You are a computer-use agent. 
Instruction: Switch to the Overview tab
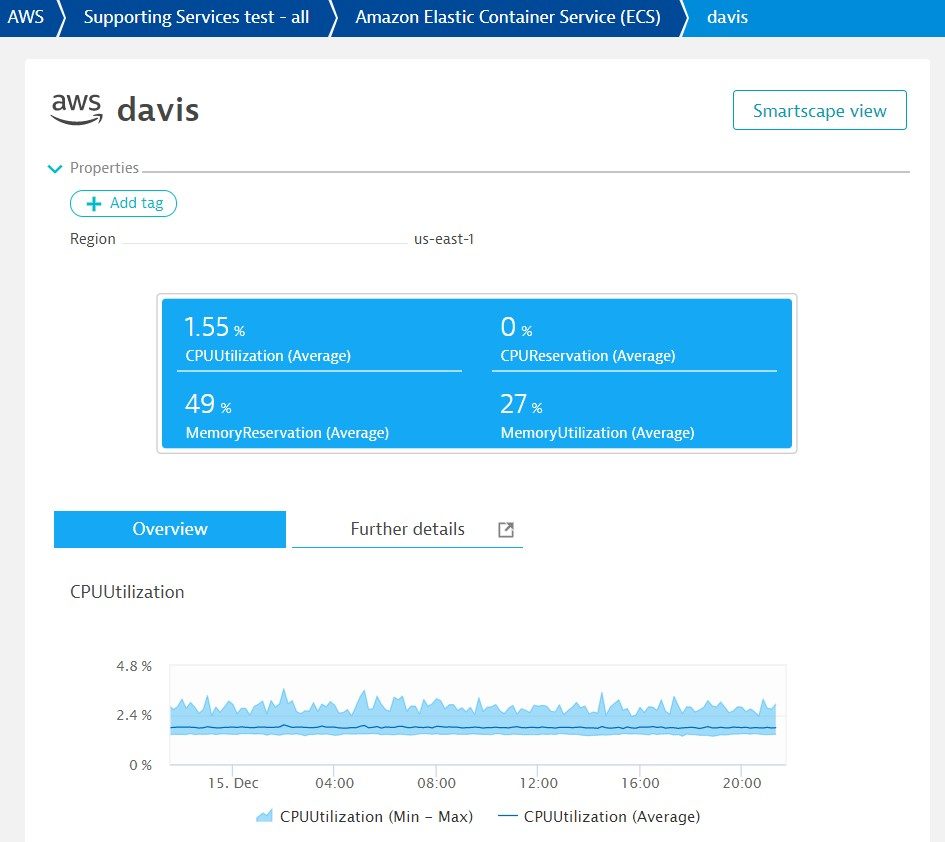click(170, 529)
